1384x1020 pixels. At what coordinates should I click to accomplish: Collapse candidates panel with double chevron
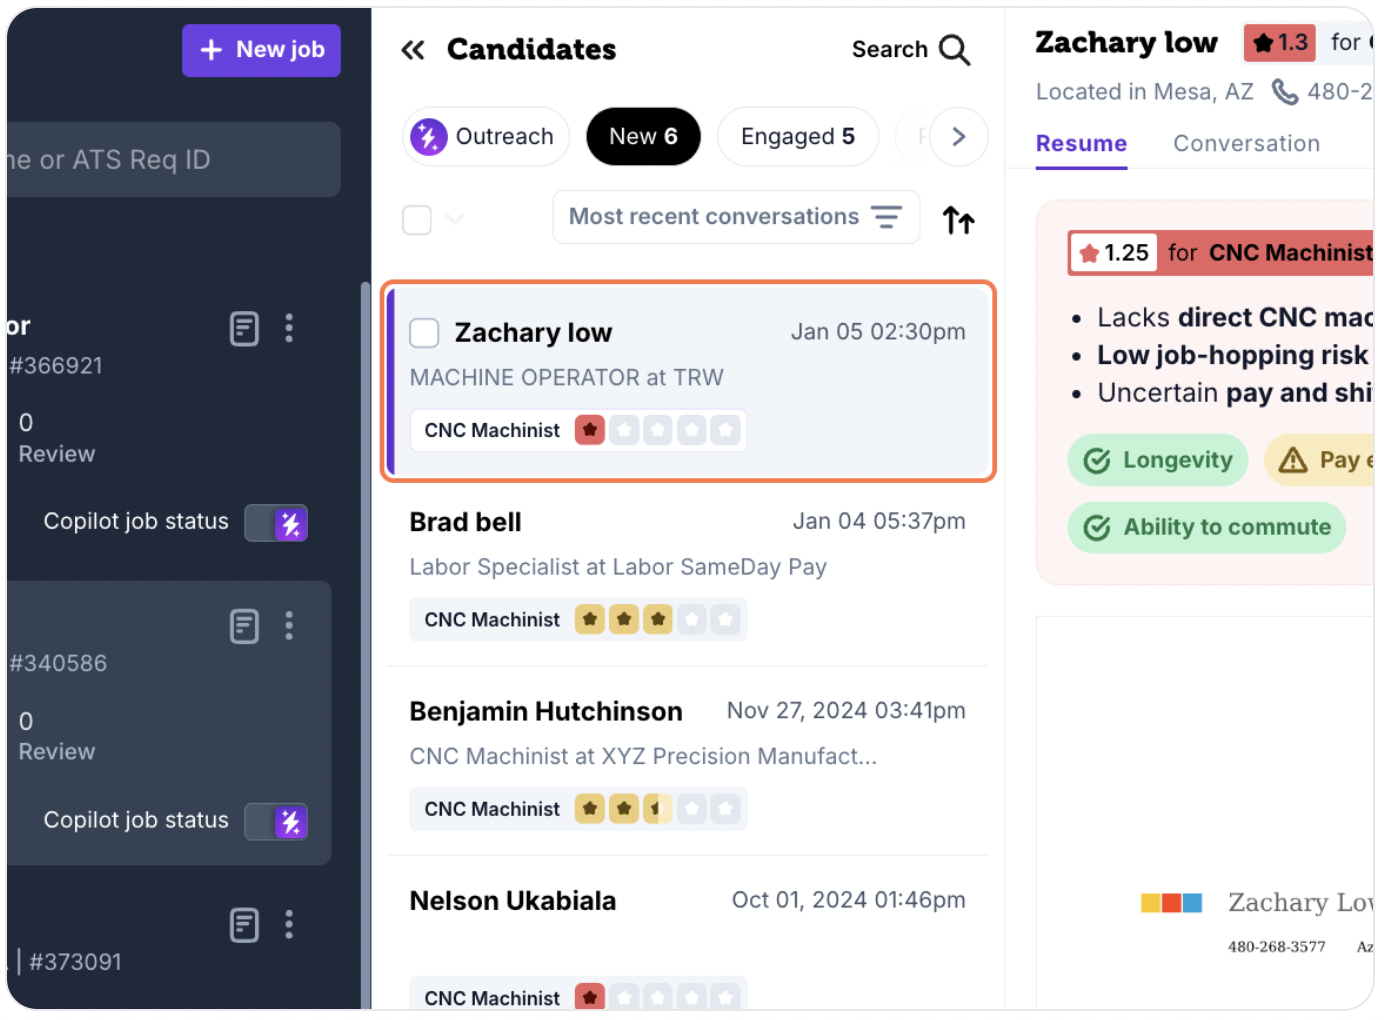(413, 50)
